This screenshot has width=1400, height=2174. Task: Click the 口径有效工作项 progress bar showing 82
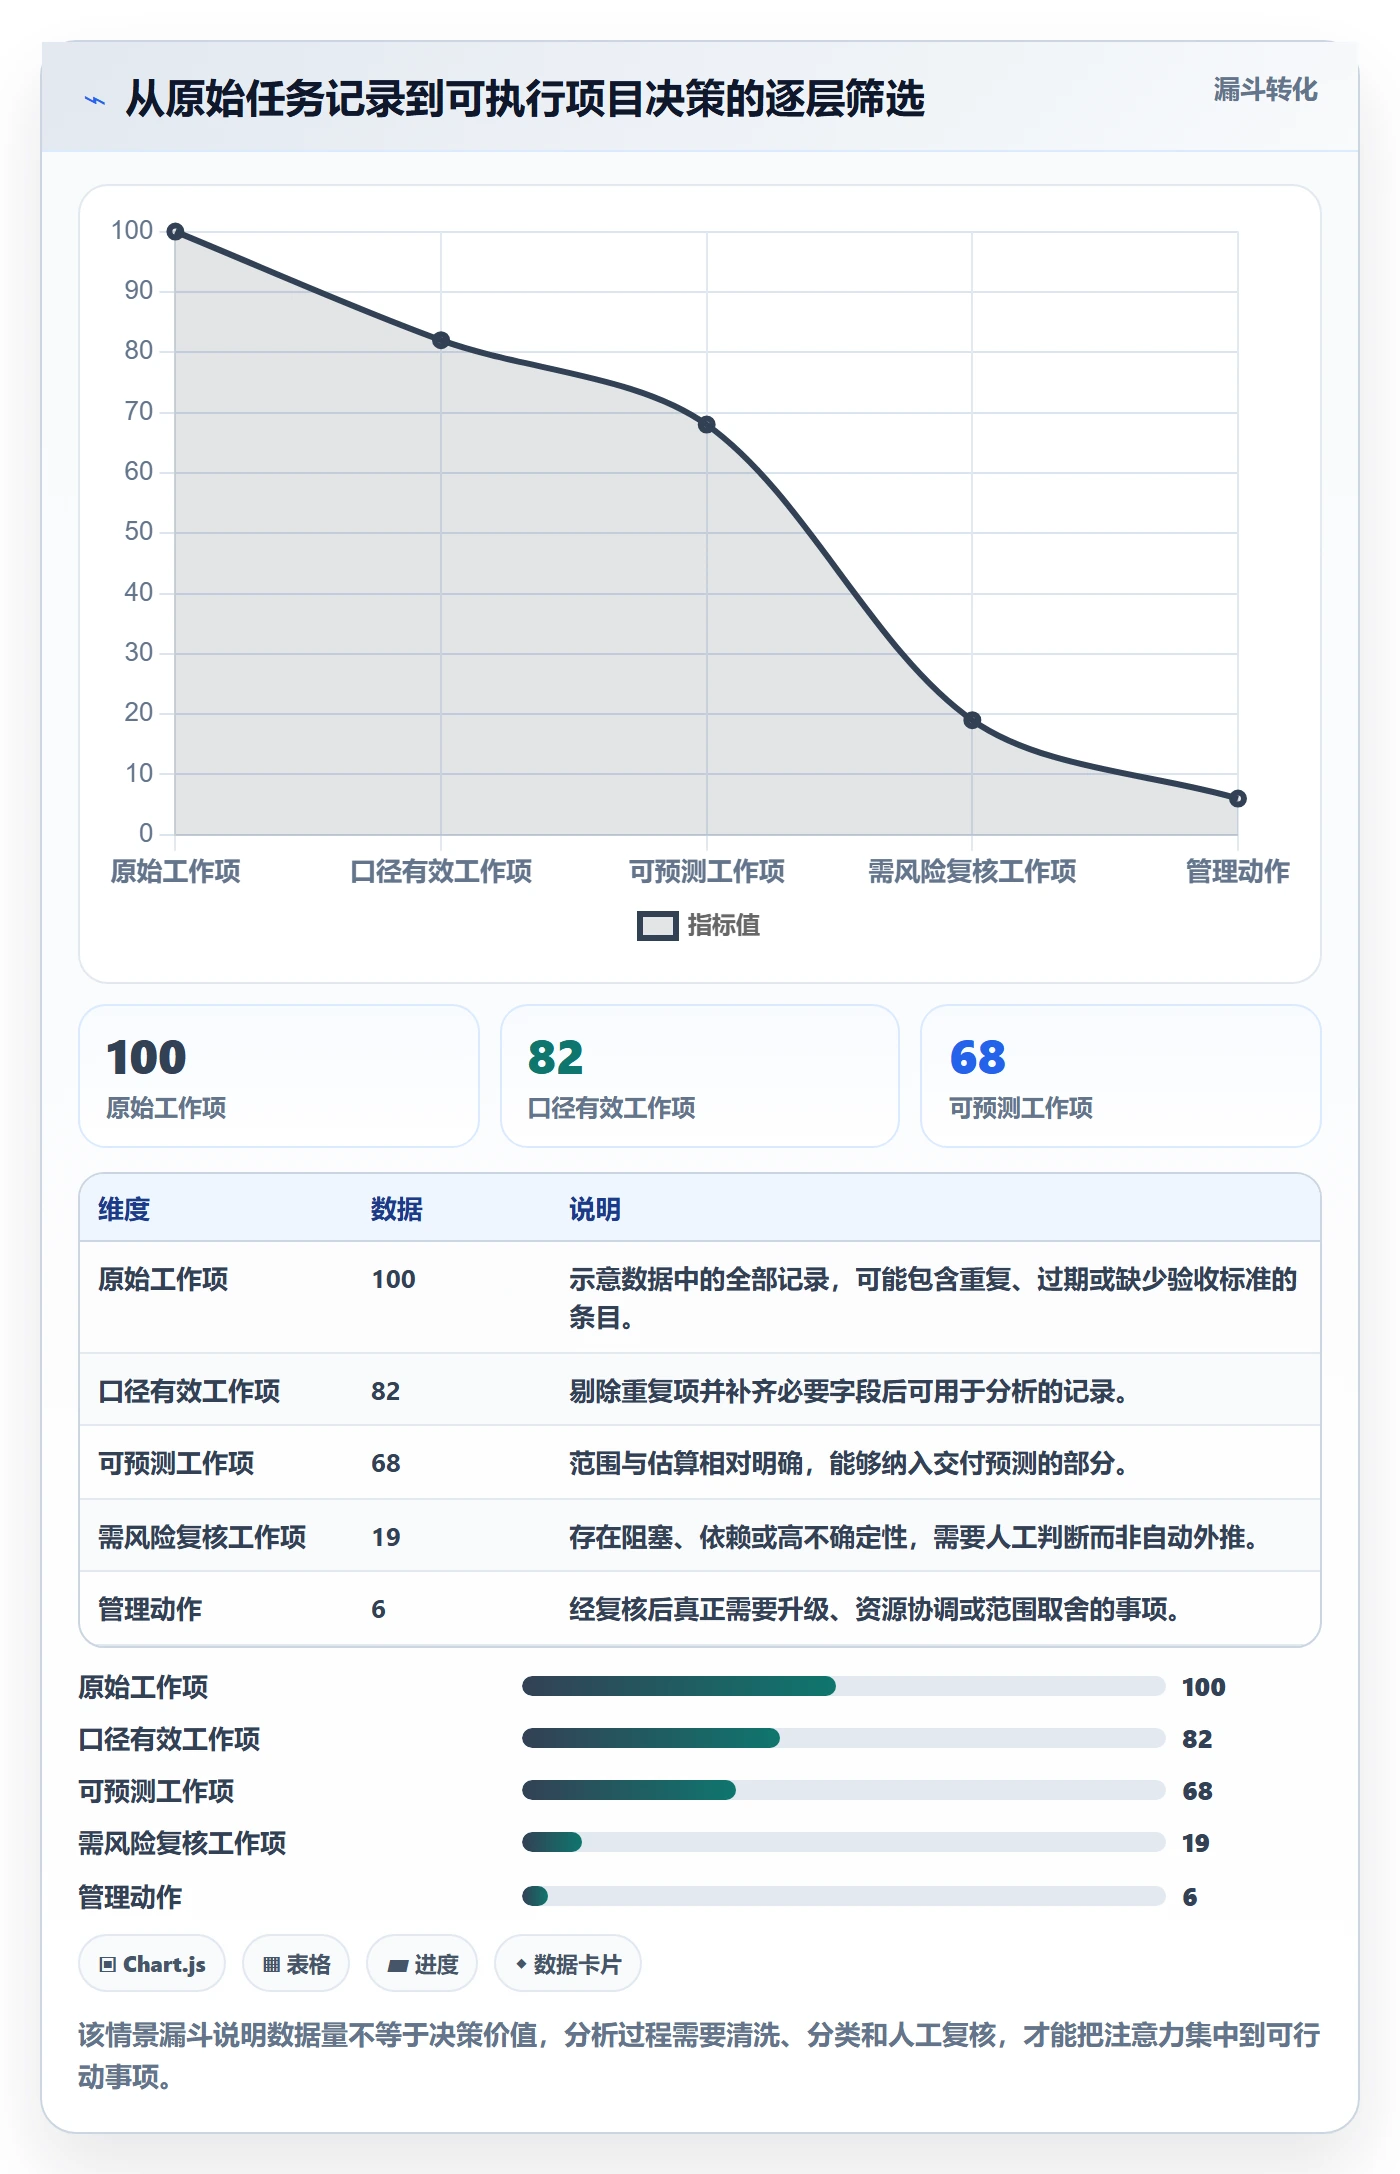pyautogui.click(x=844, y=1738)
